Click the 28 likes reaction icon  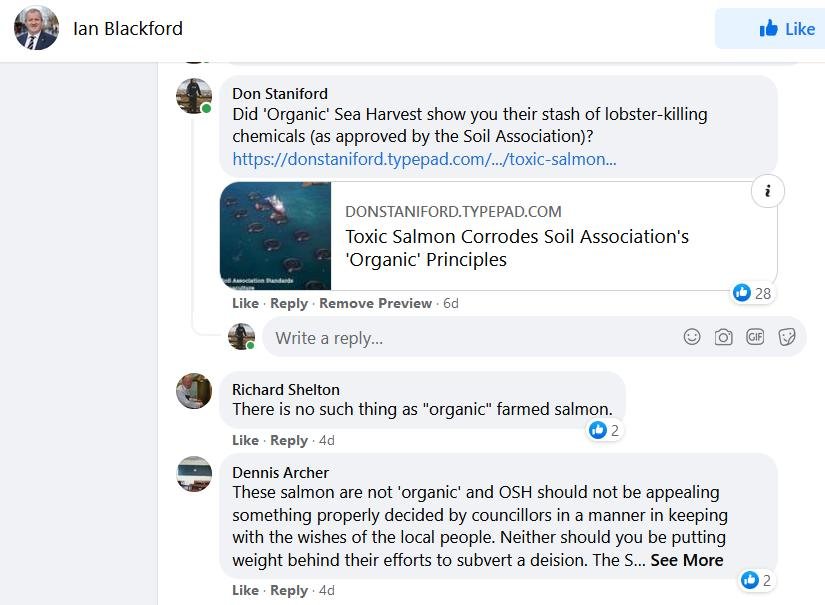742,292
